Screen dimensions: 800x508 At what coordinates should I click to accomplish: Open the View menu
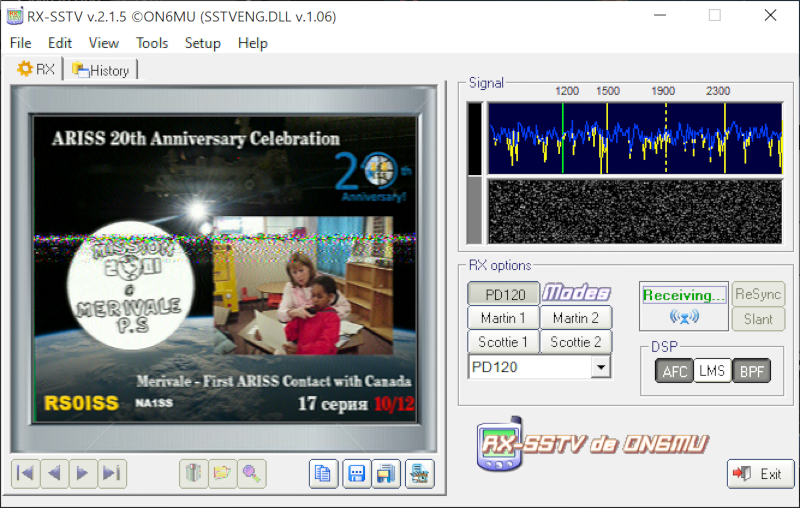[104, 43]
